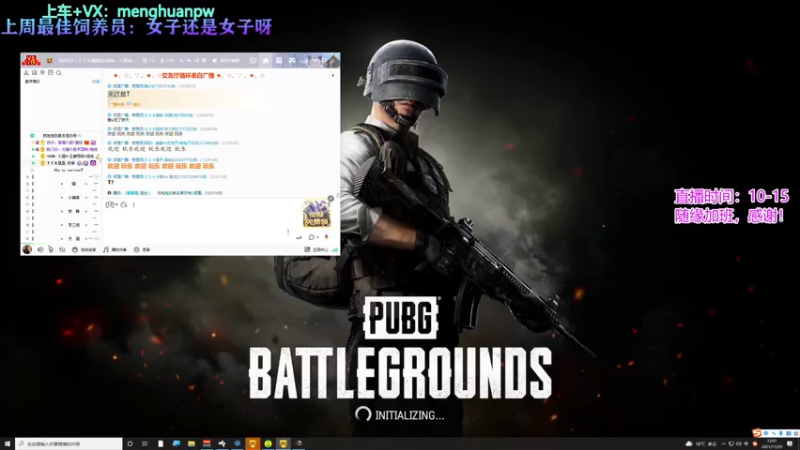The height and width of the screenshot is (450, 800).
Task: Open the send options chat bubble dropdown
Action: 313,237
